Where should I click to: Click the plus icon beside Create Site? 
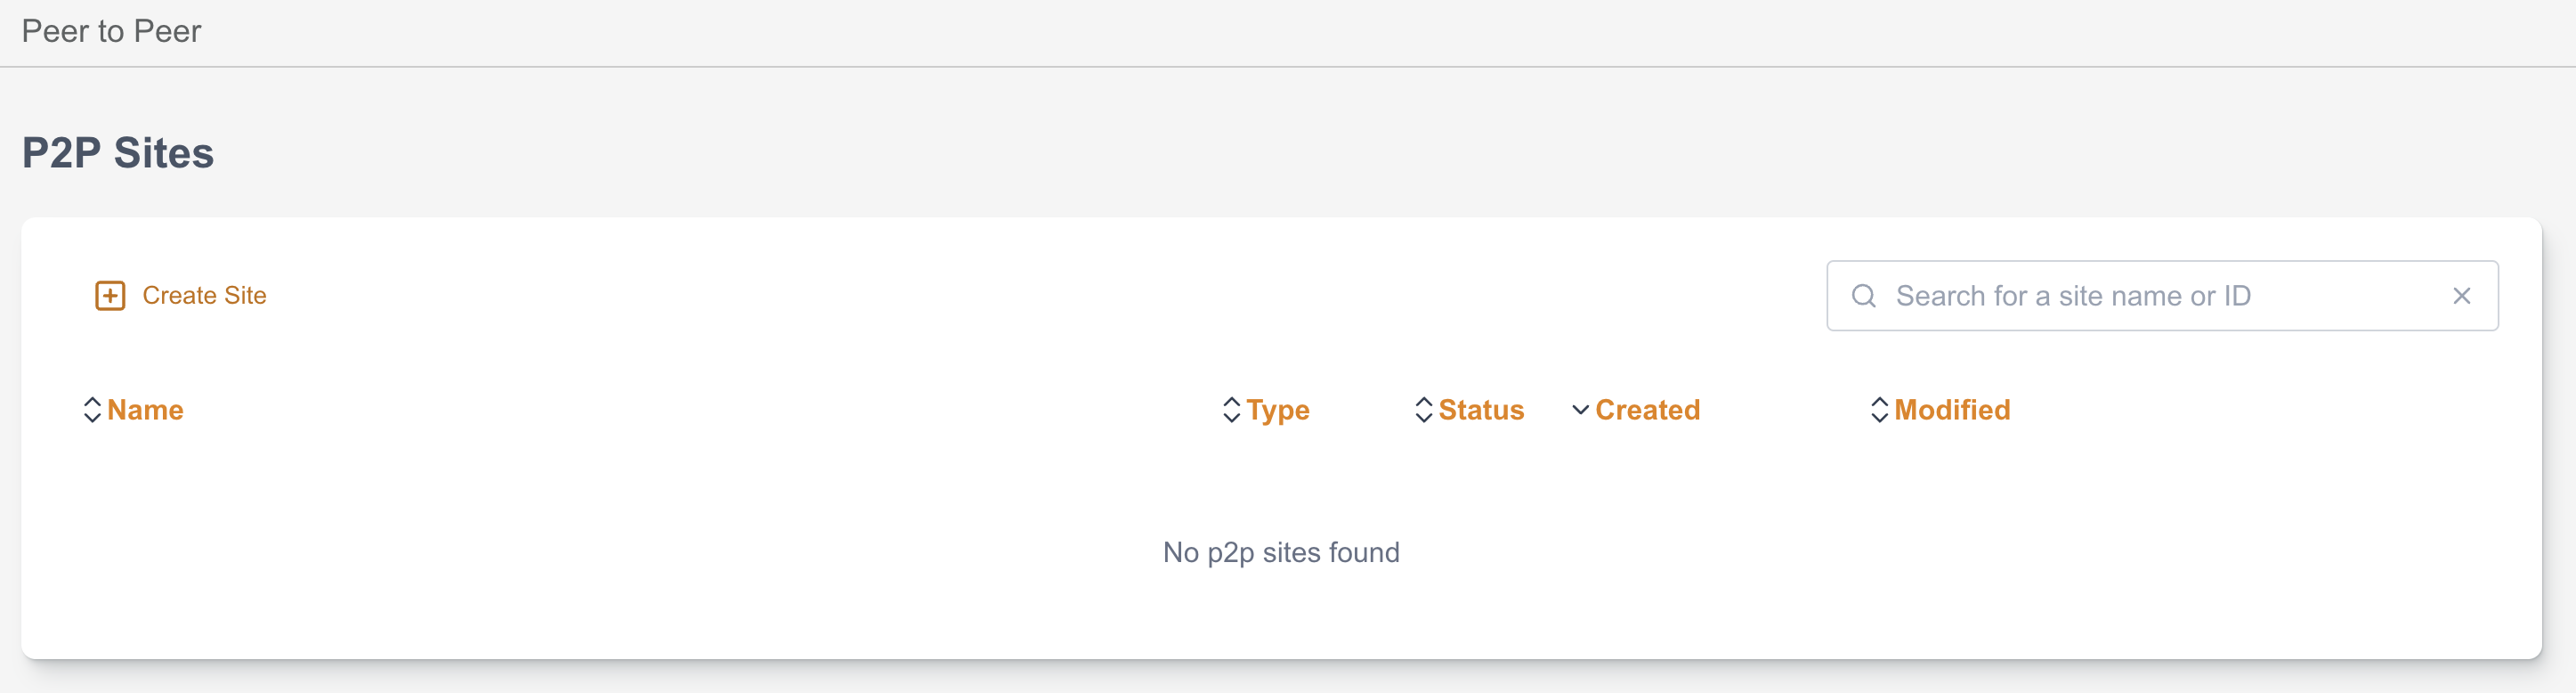tap(109, 295)
